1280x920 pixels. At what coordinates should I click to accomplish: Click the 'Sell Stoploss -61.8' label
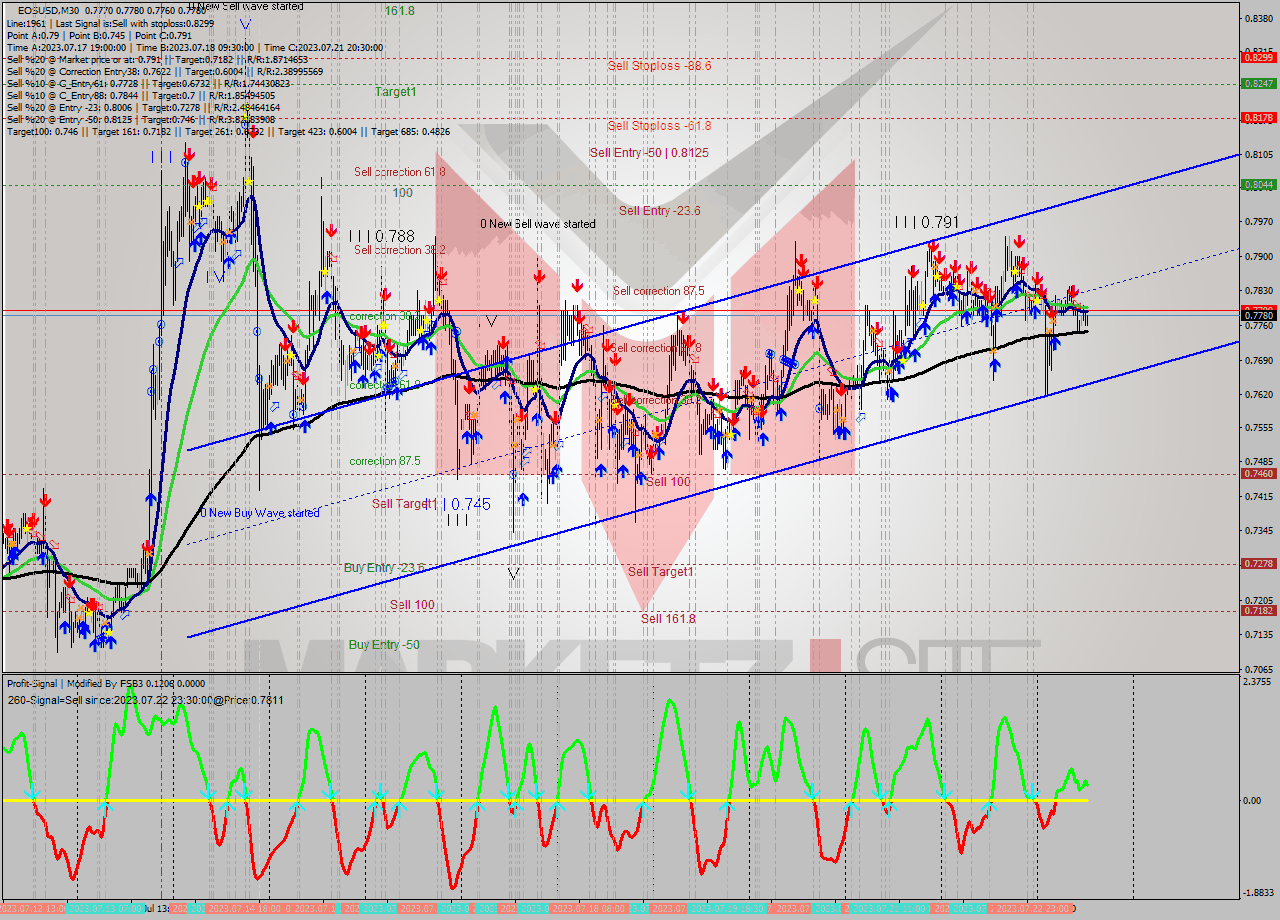659,125
